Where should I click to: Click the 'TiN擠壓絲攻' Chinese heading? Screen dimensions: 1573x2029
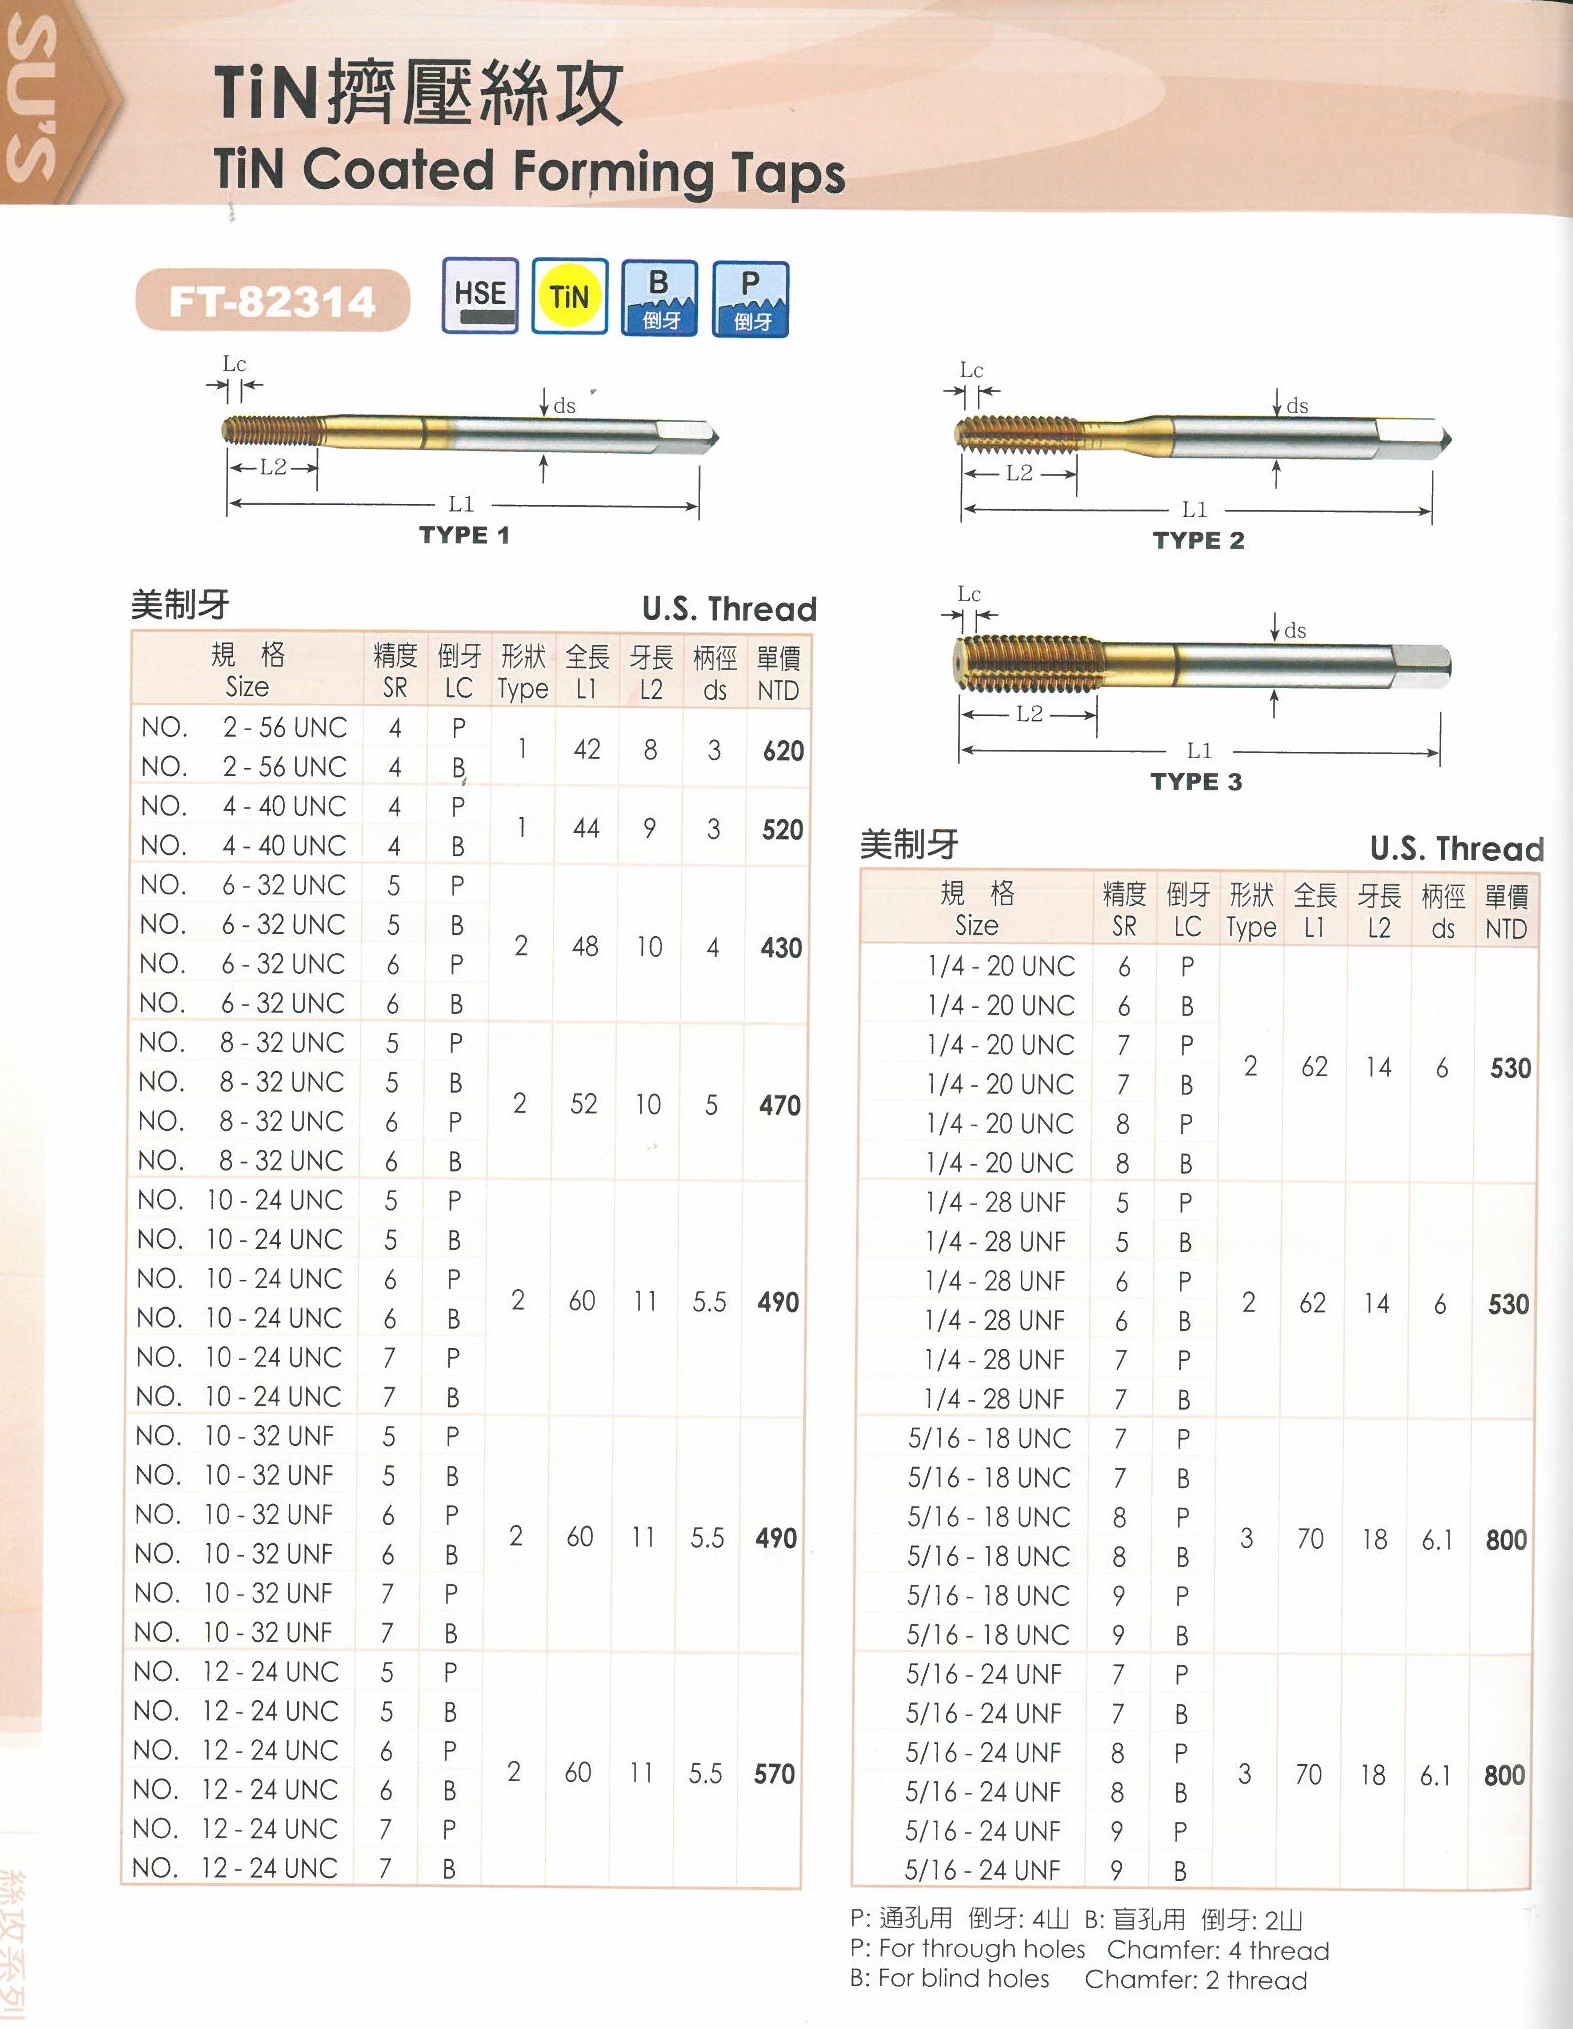point(419,93)
